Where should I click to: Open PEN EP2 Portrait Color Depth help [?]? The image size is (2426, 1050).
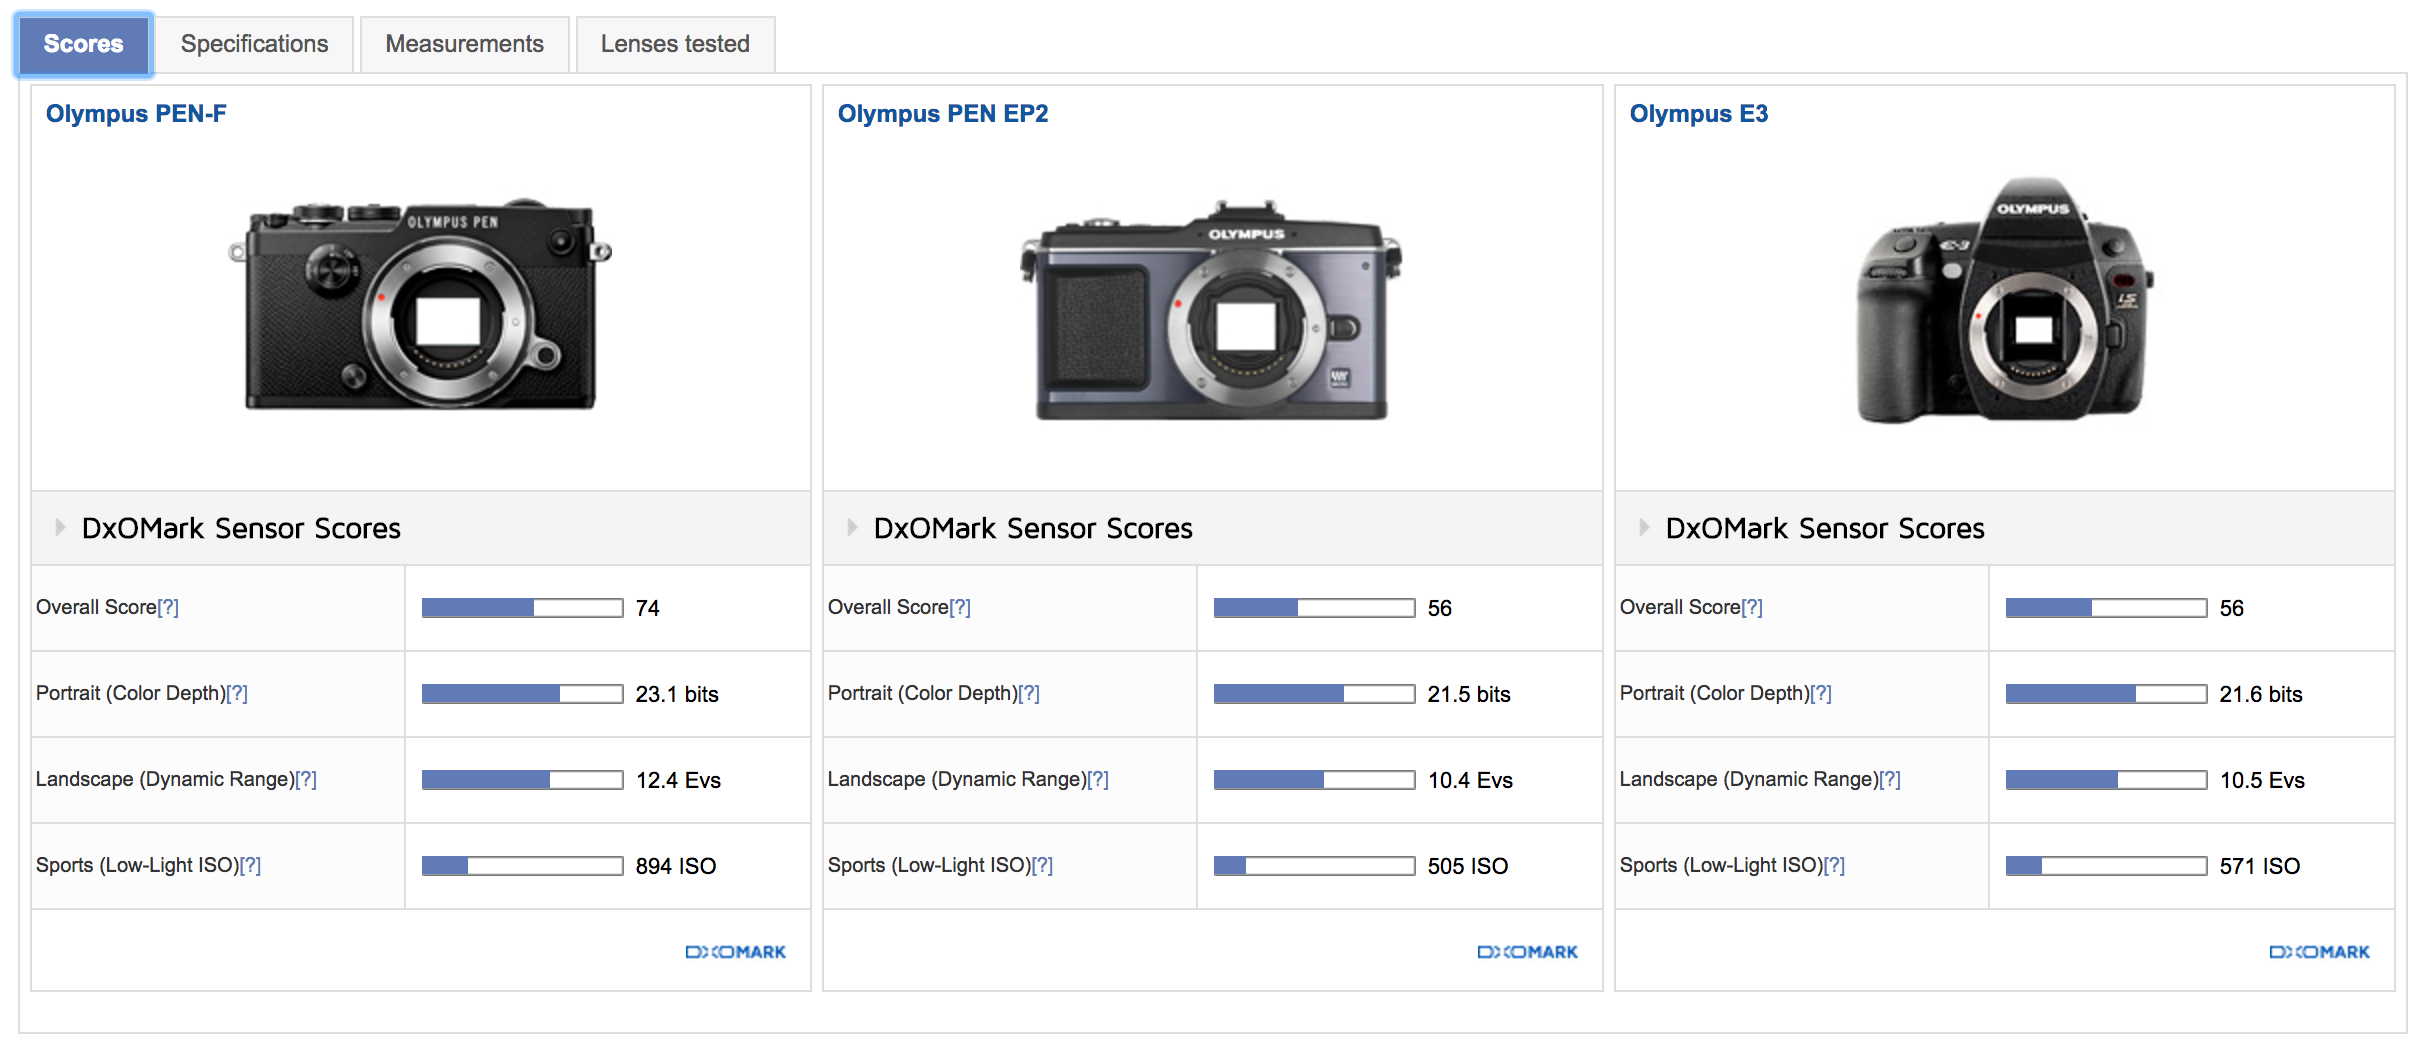click(x=1029, y=693)
